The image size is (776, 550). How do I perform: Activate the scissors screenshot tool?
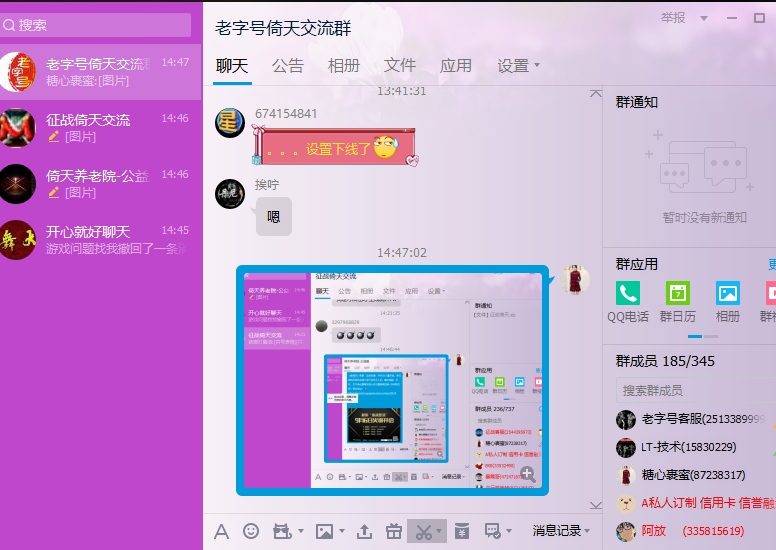[x=423, y=532]
